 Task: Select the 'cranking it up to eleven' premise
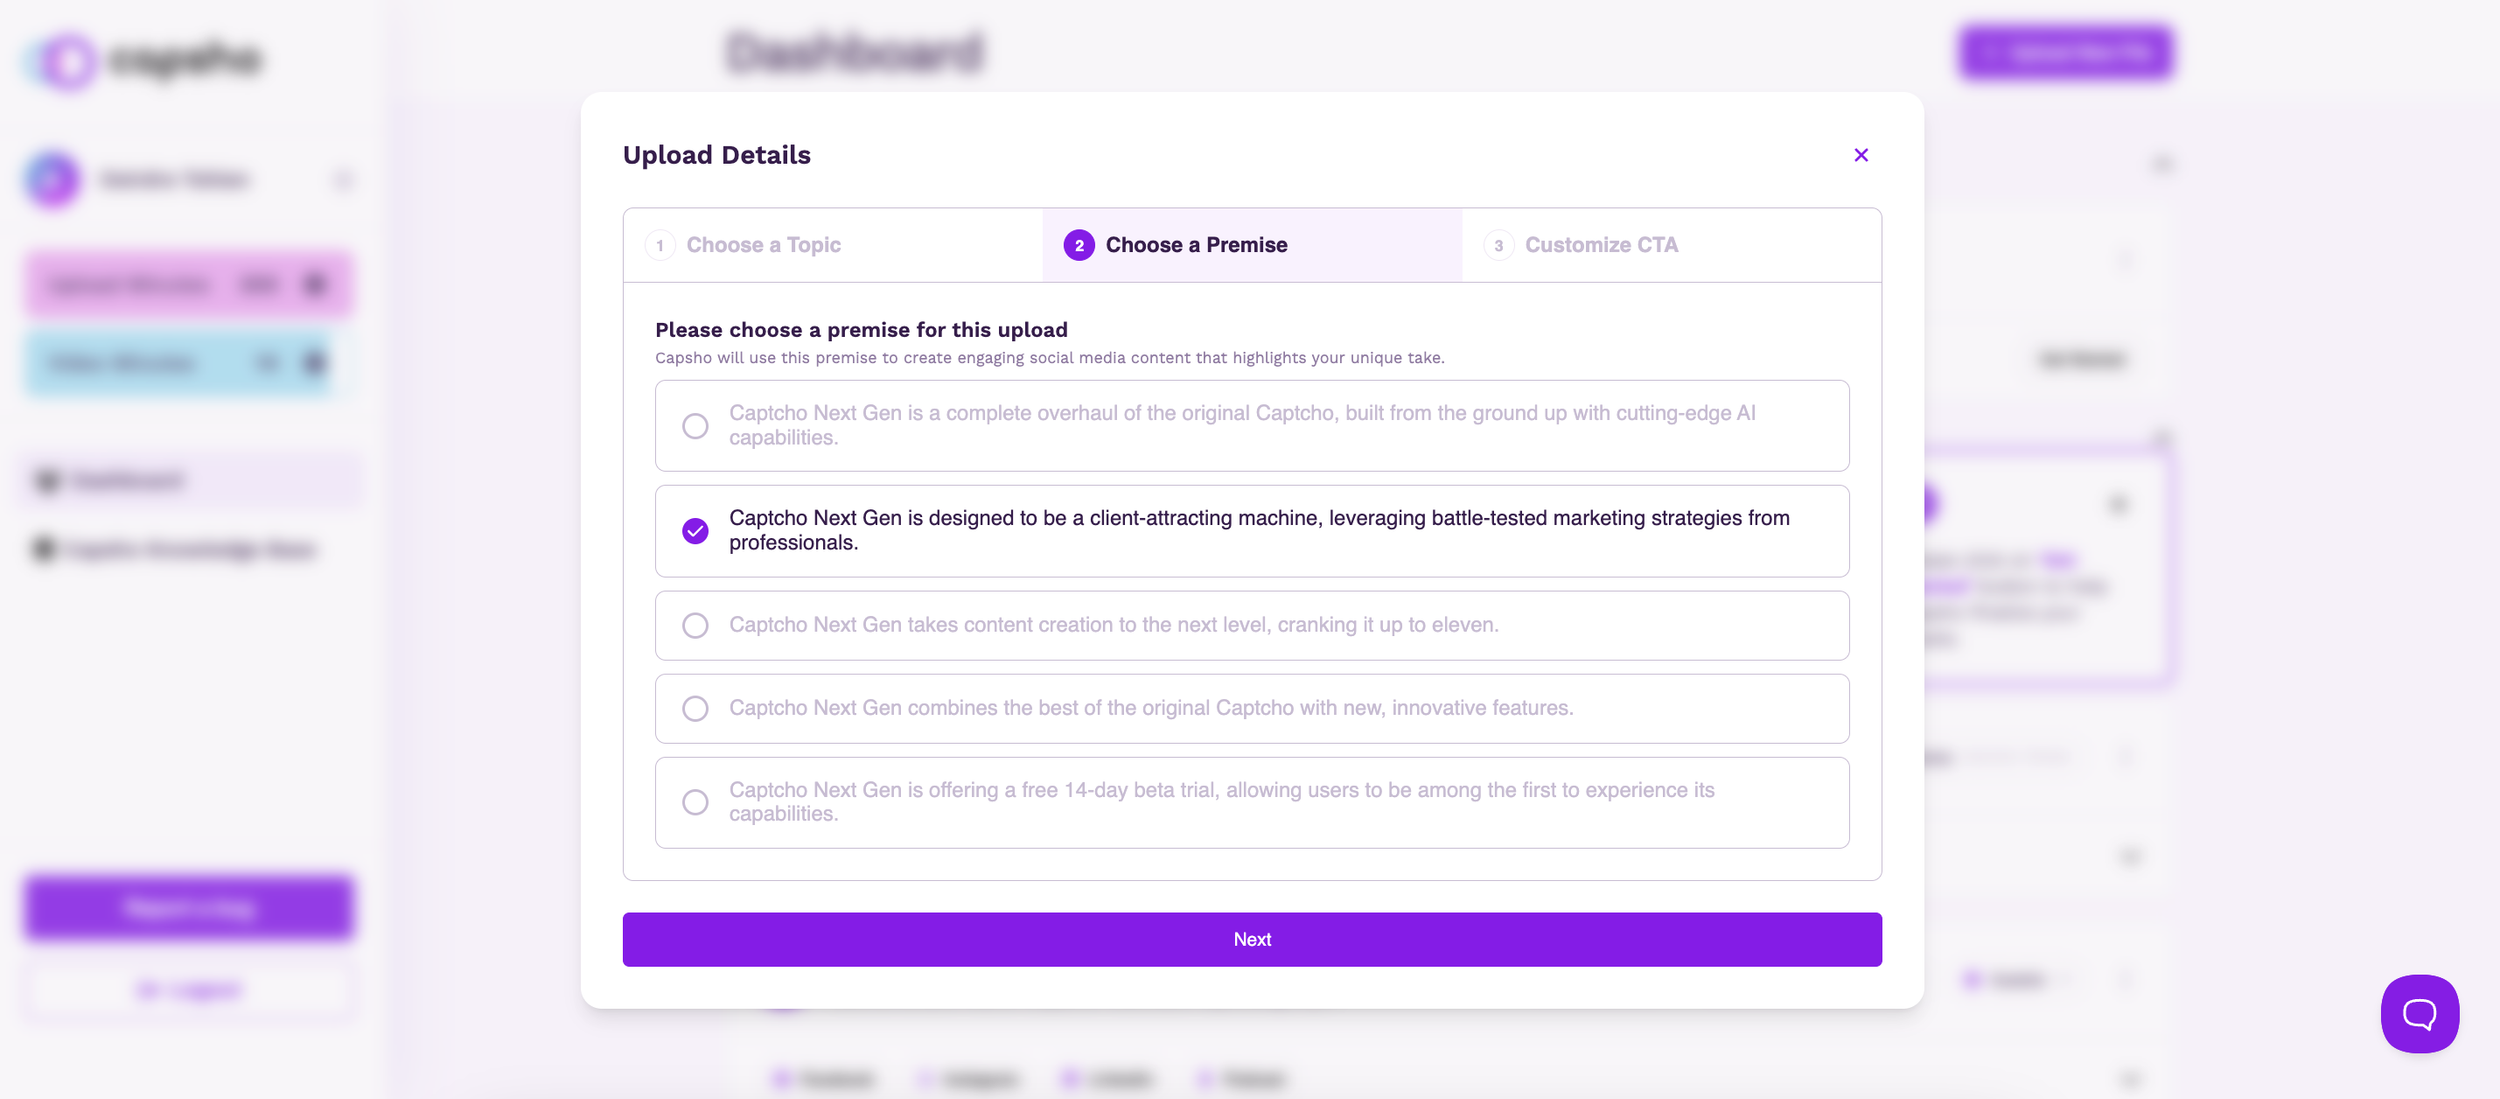tap(696, 625)
